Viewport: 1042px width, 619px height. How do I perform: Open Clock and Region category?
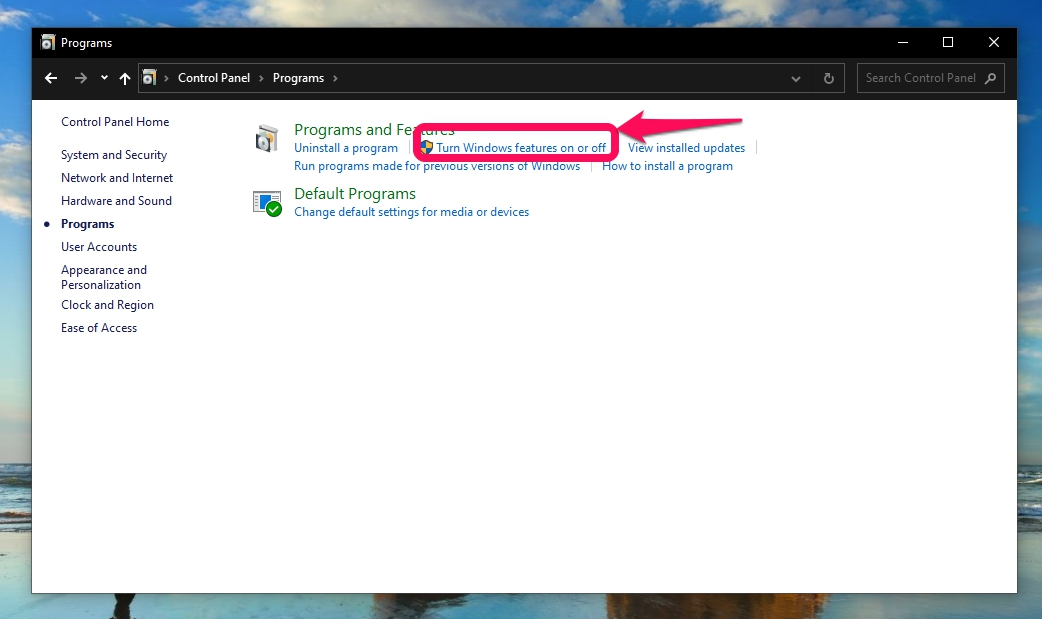point(107,305)
